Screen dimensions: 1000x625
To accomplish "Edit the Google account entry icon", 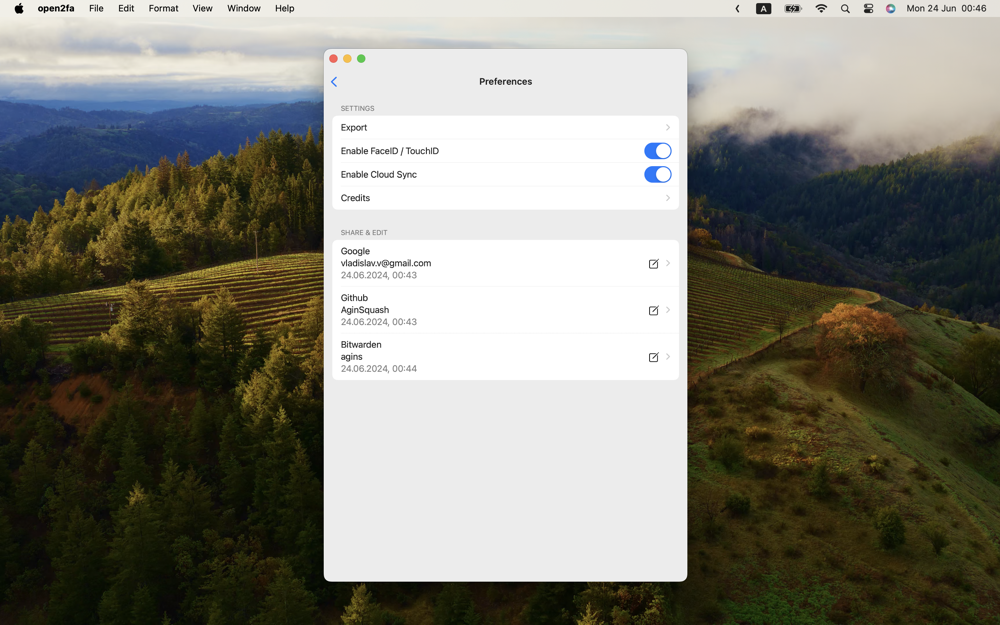I will point(653,263).
